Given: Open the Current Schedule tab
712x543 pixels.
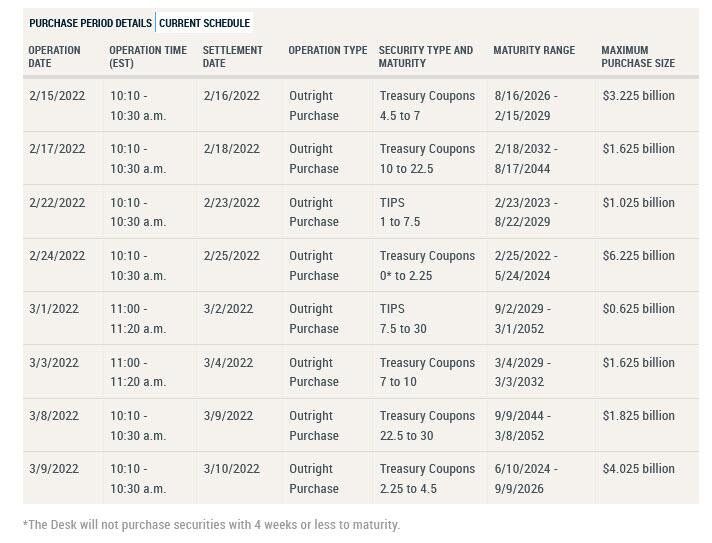Looking at the screenshot, I should click(x=204, y=23).
